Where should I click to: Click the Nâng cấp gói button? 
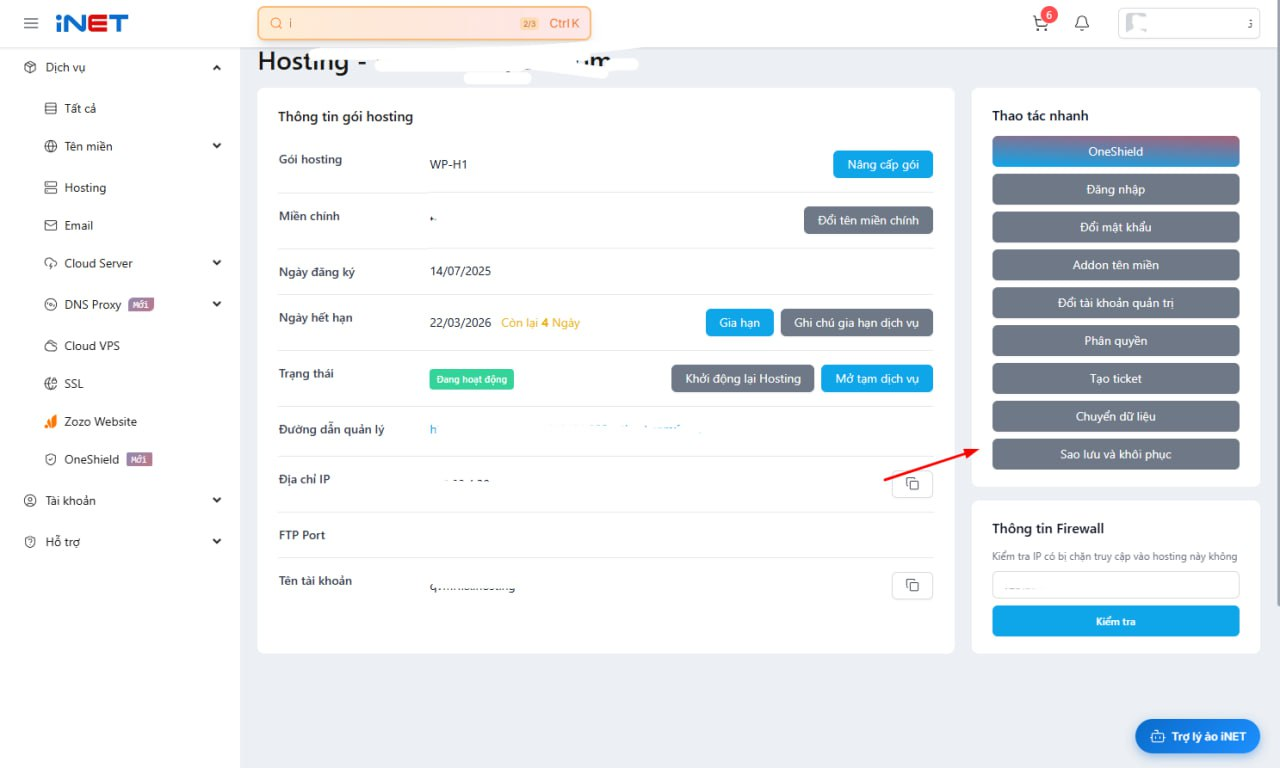click(x=883, y=165)
